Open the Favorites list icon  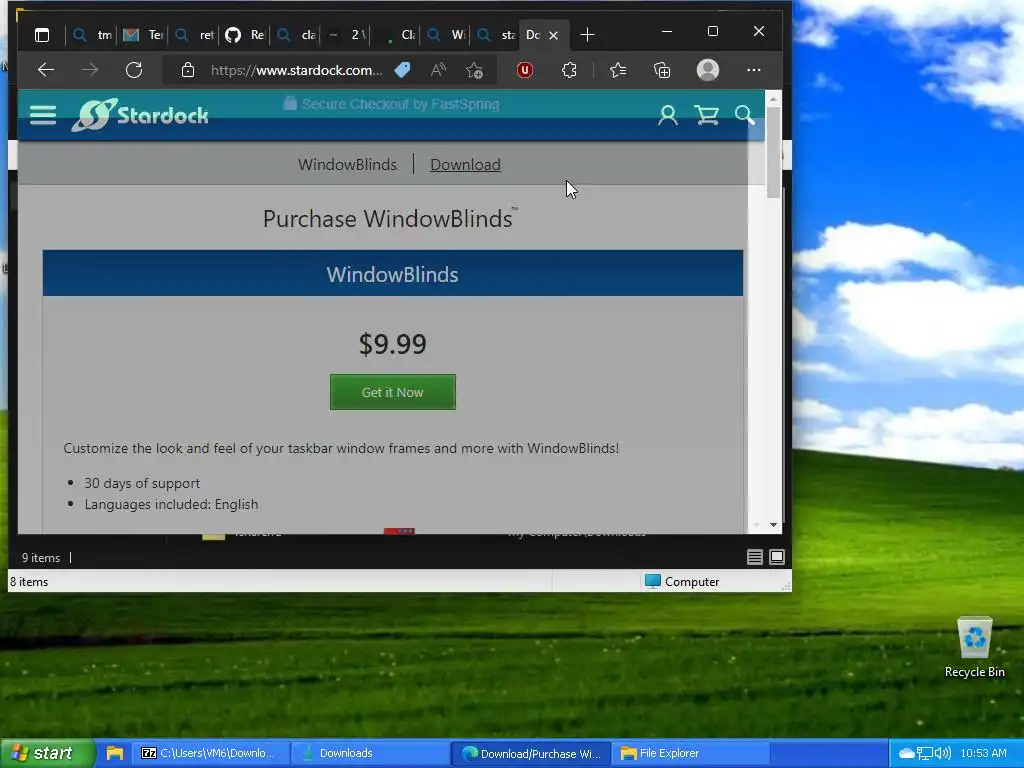point(618,70)
